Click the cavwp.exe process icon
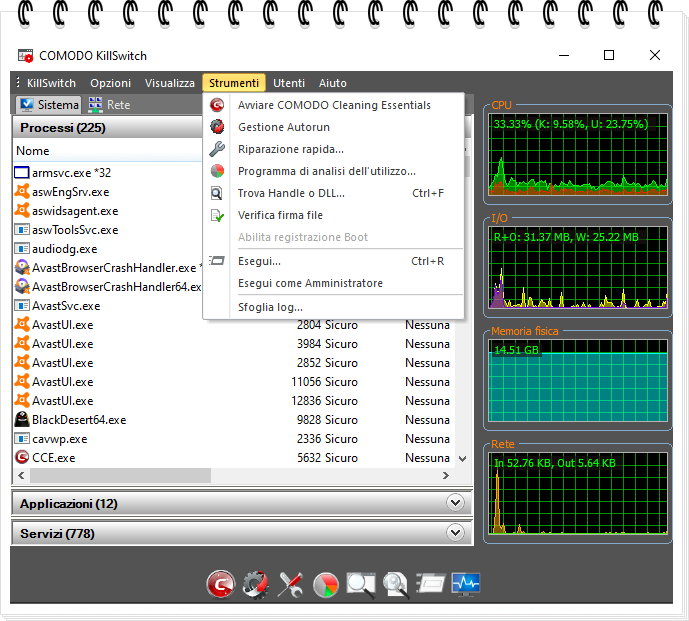This screenshot has height=621, width=689. tap(22, 438)
